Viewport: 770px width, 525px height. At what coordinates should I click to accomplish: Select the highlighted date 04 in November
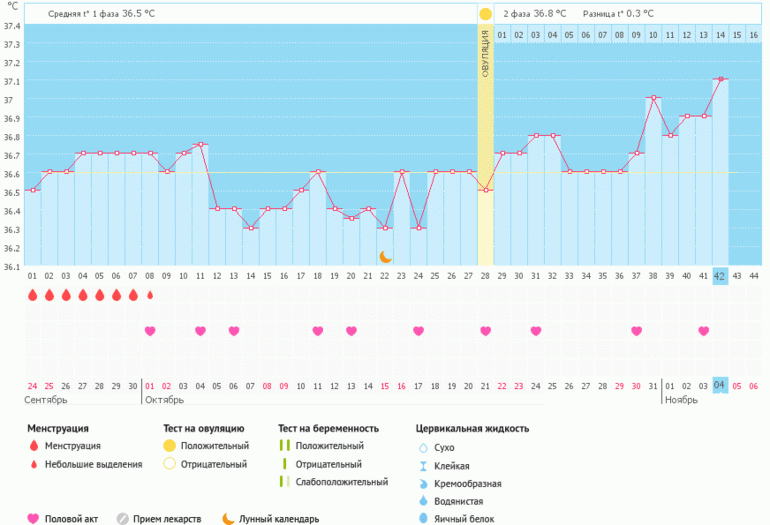click(x=720, y=385)
